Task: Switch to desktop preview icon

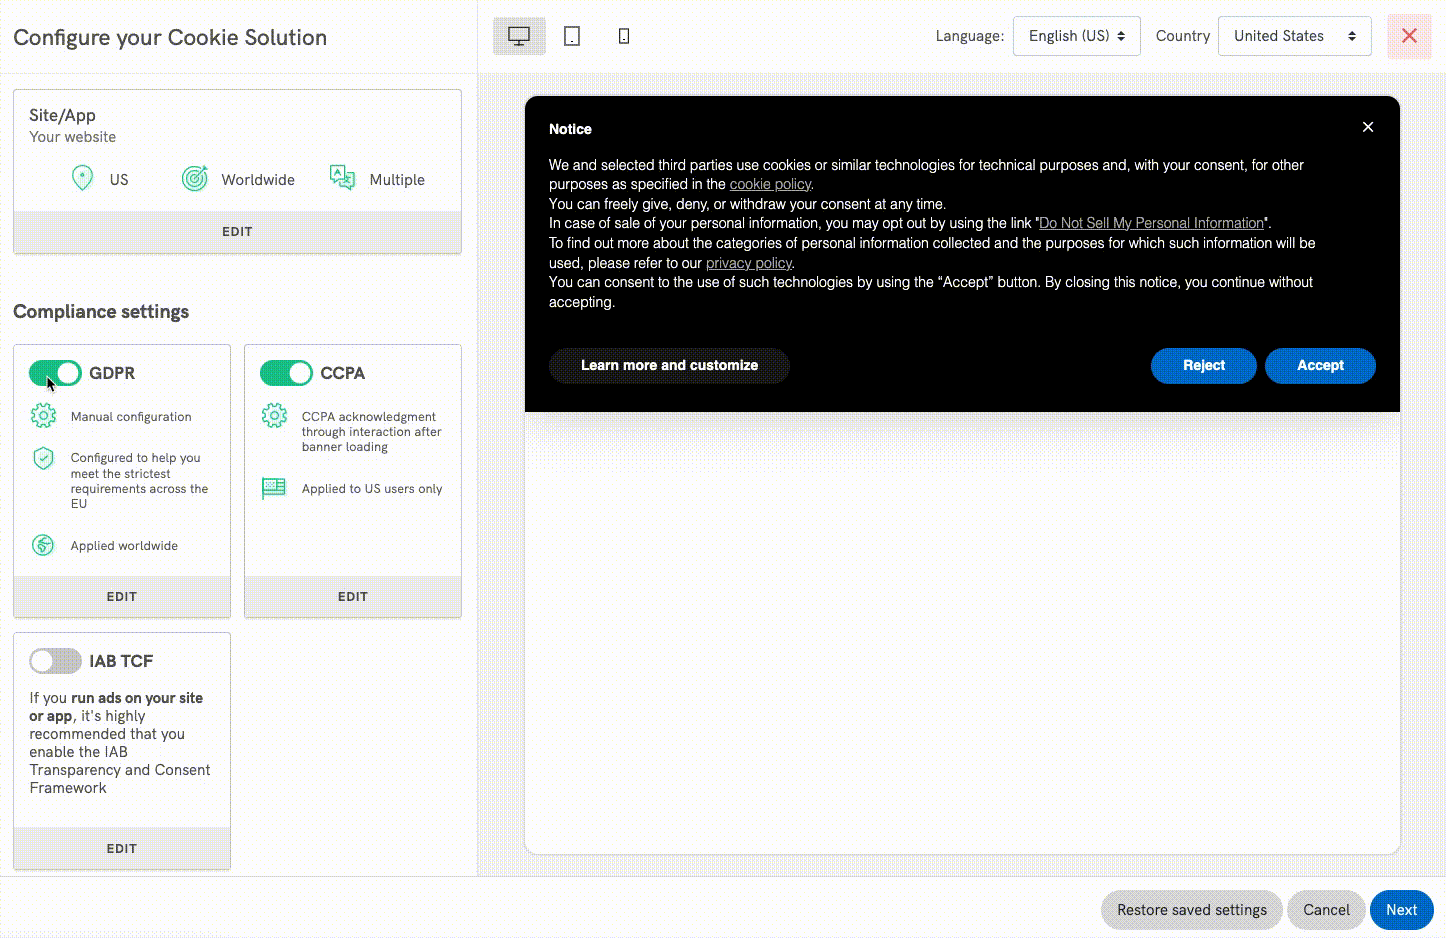Action: (519, 36)
